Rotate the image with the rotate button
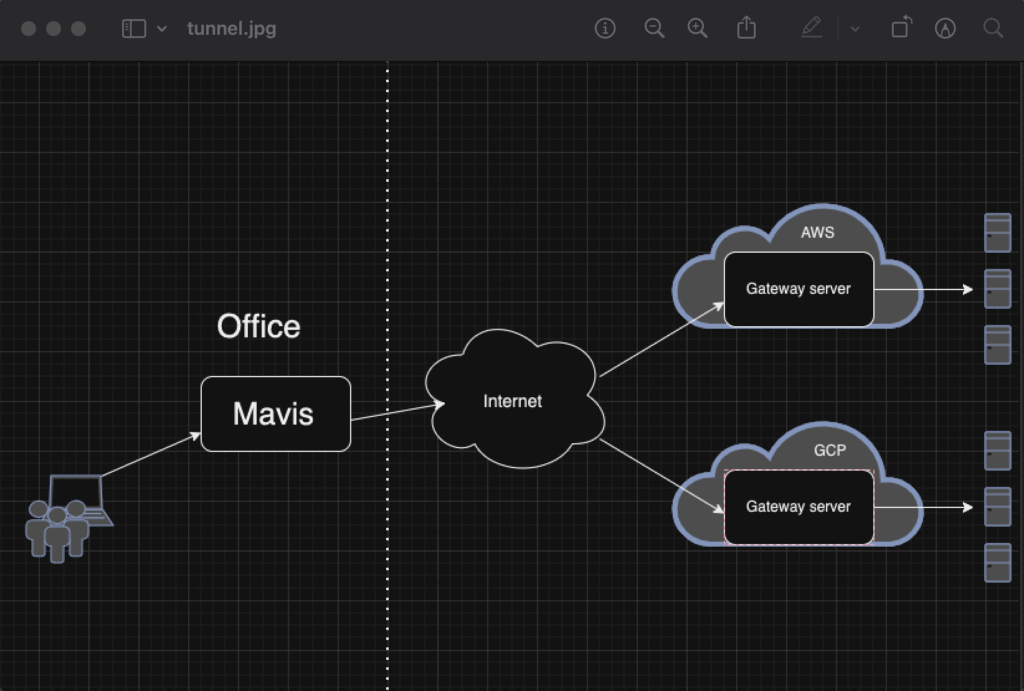 (x=901, y=28)
